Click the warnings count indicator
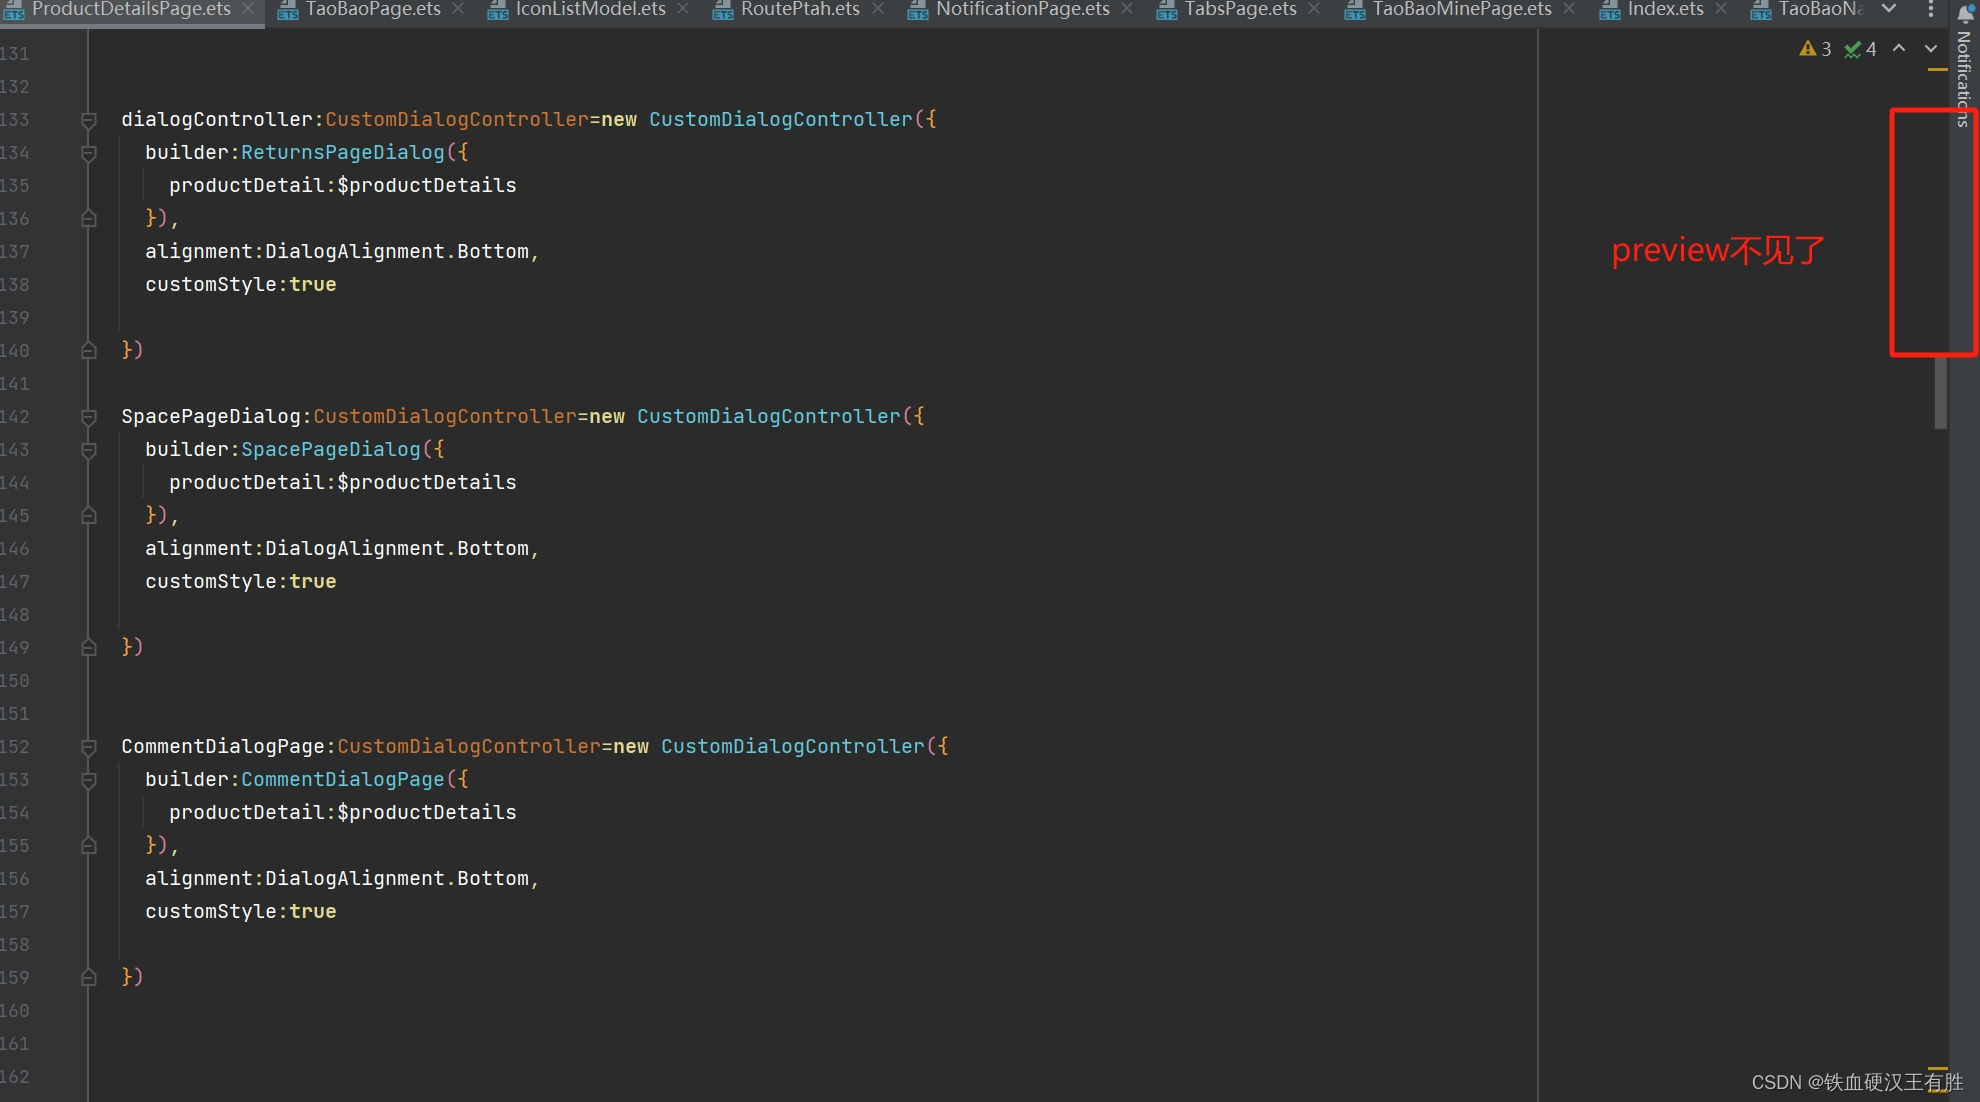 coord(1815,49)
